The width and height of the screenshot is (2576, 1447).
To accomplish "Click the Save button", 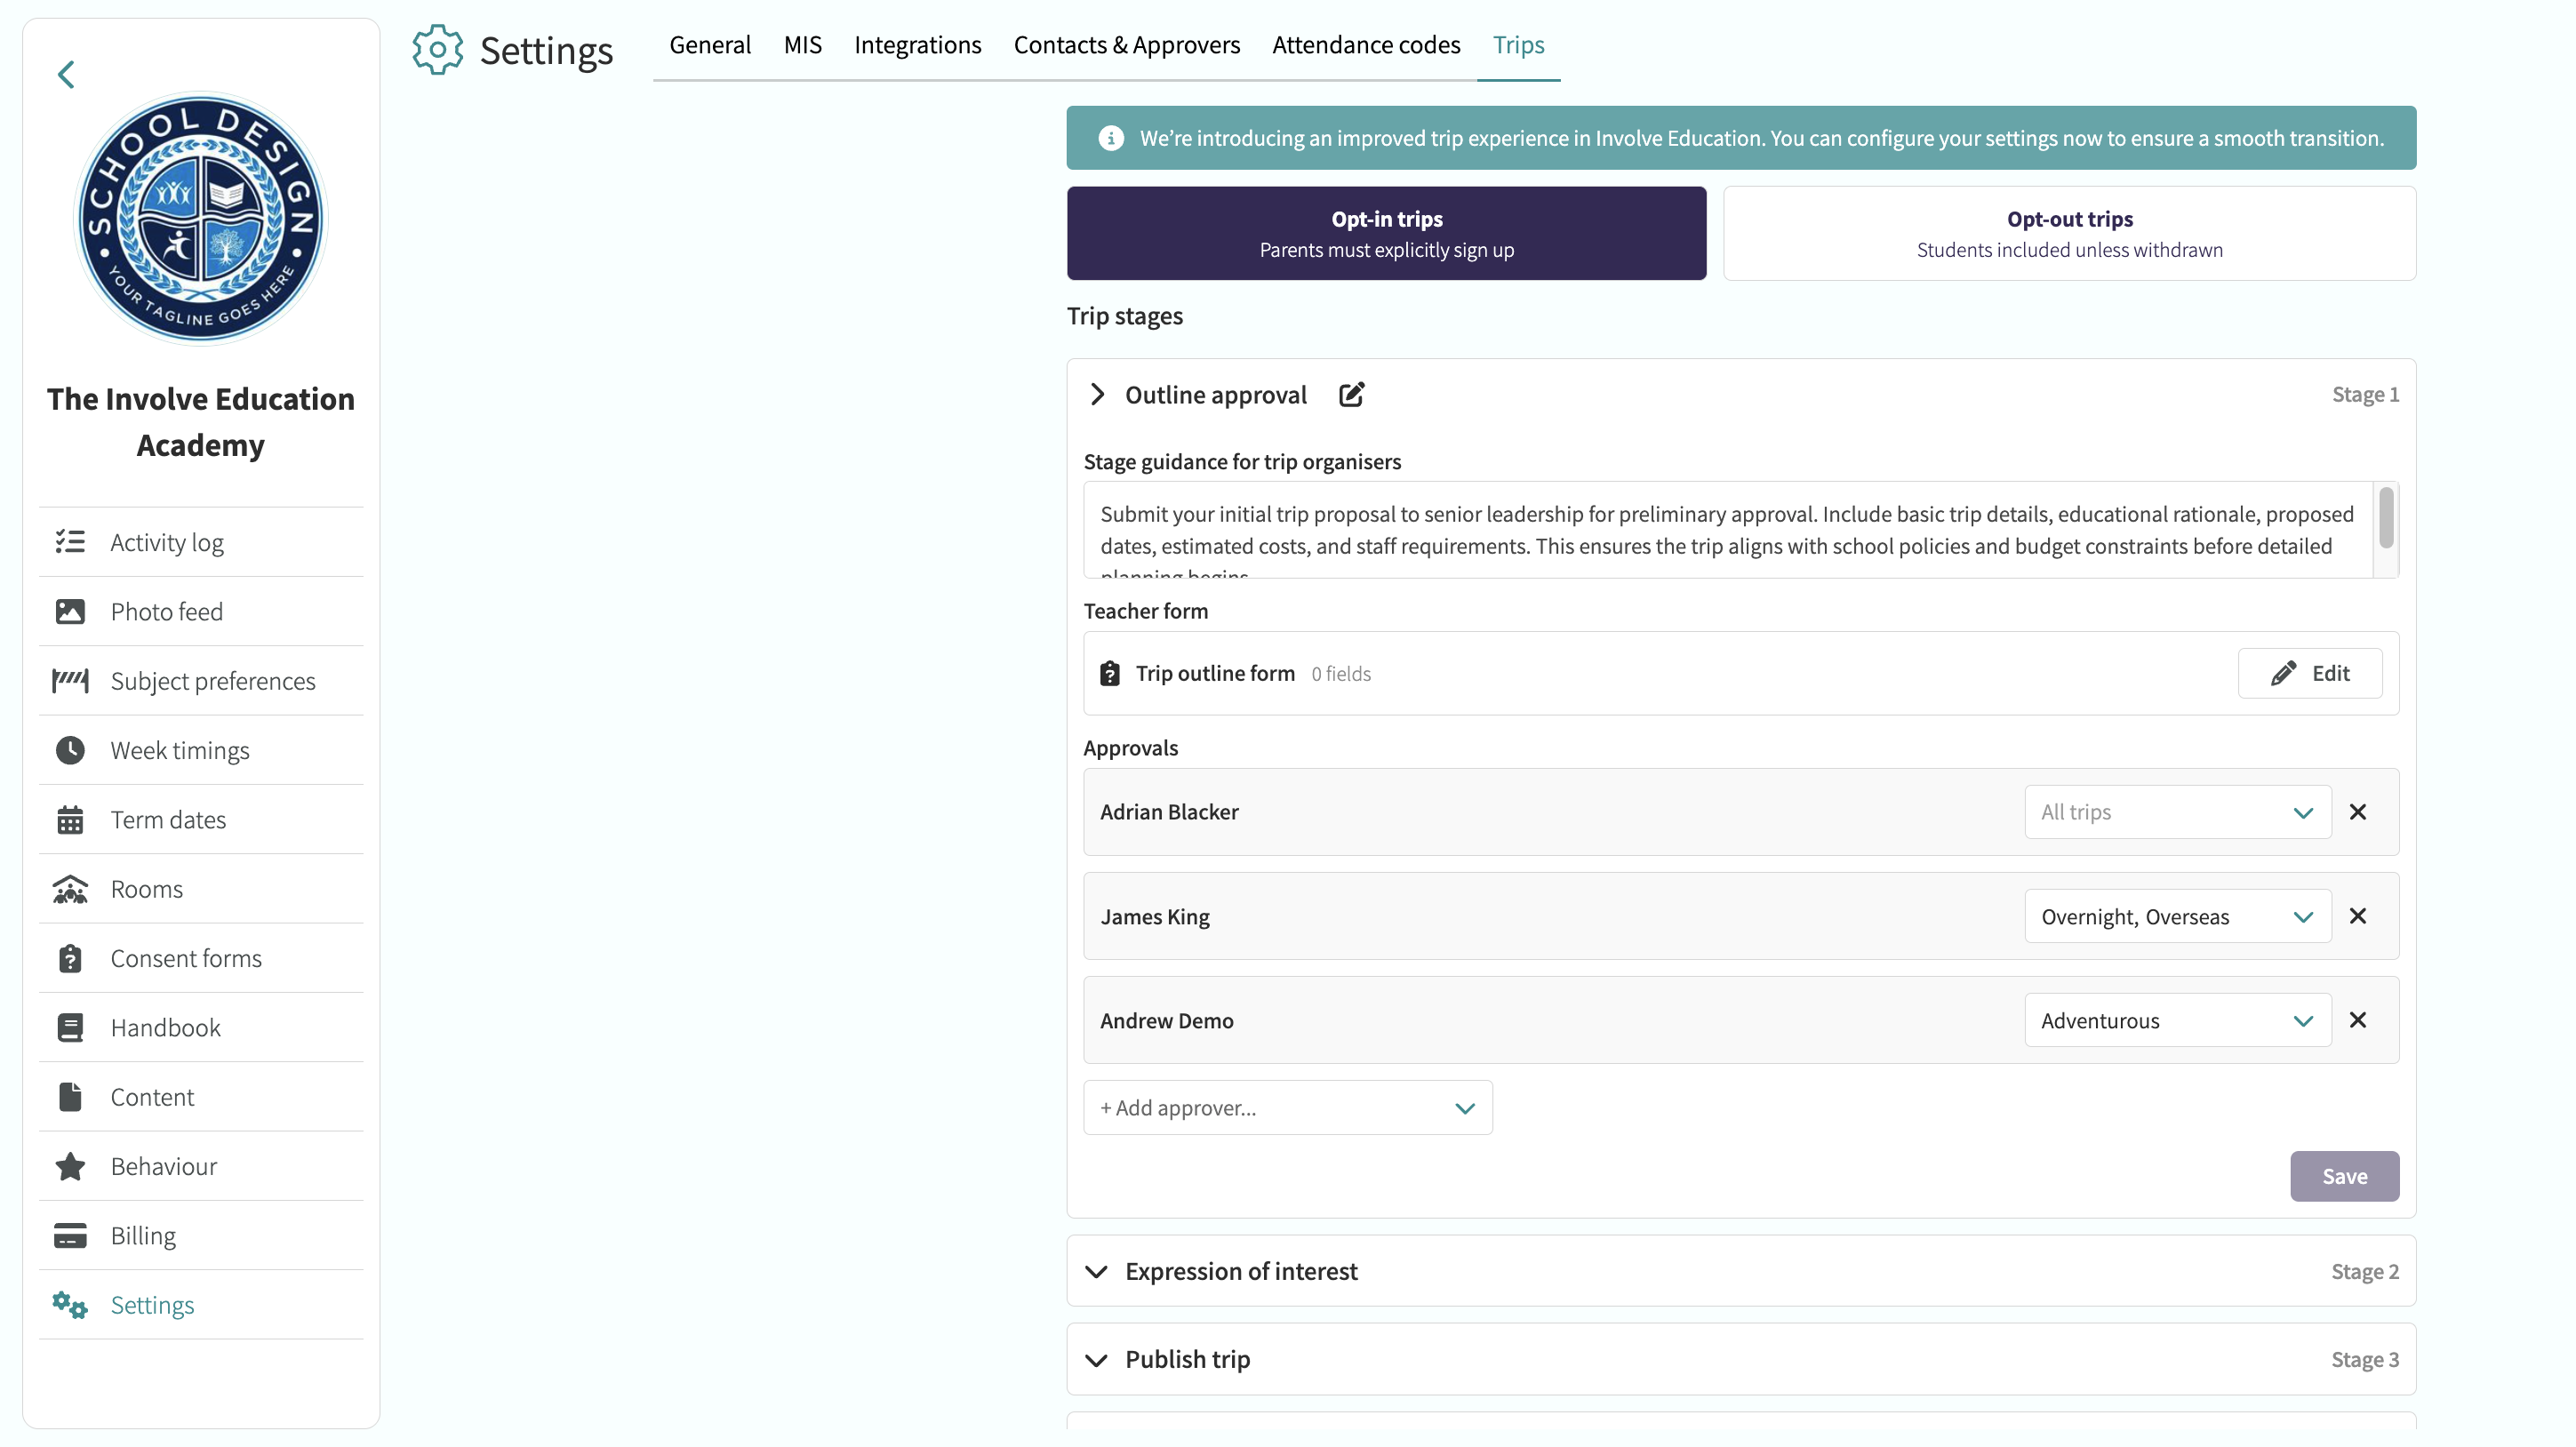I will click(x=2345, y=1176).
